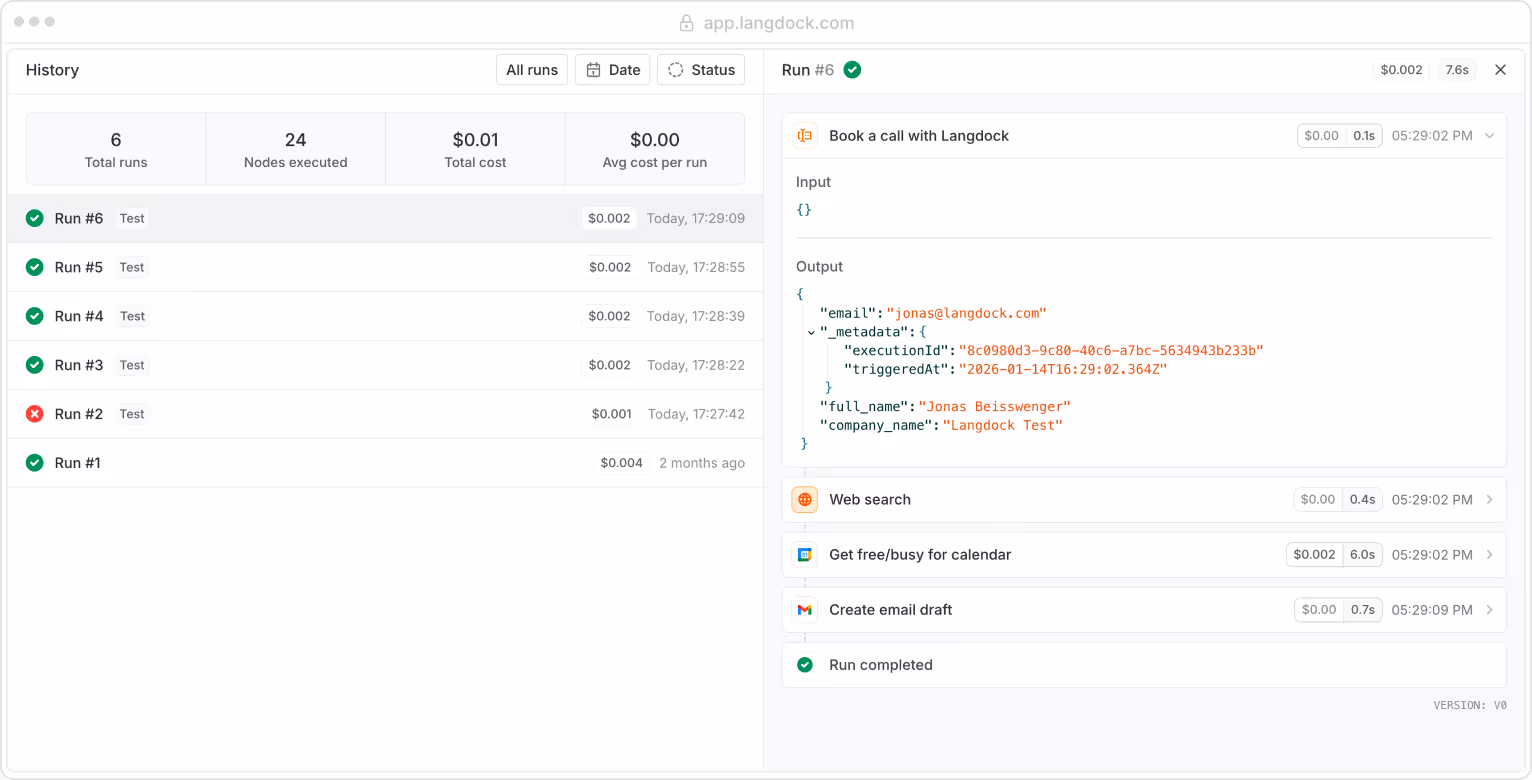The image size is (1532, 780).
Task: Click the triggeredAt timestamp value
Action: 1063,369
